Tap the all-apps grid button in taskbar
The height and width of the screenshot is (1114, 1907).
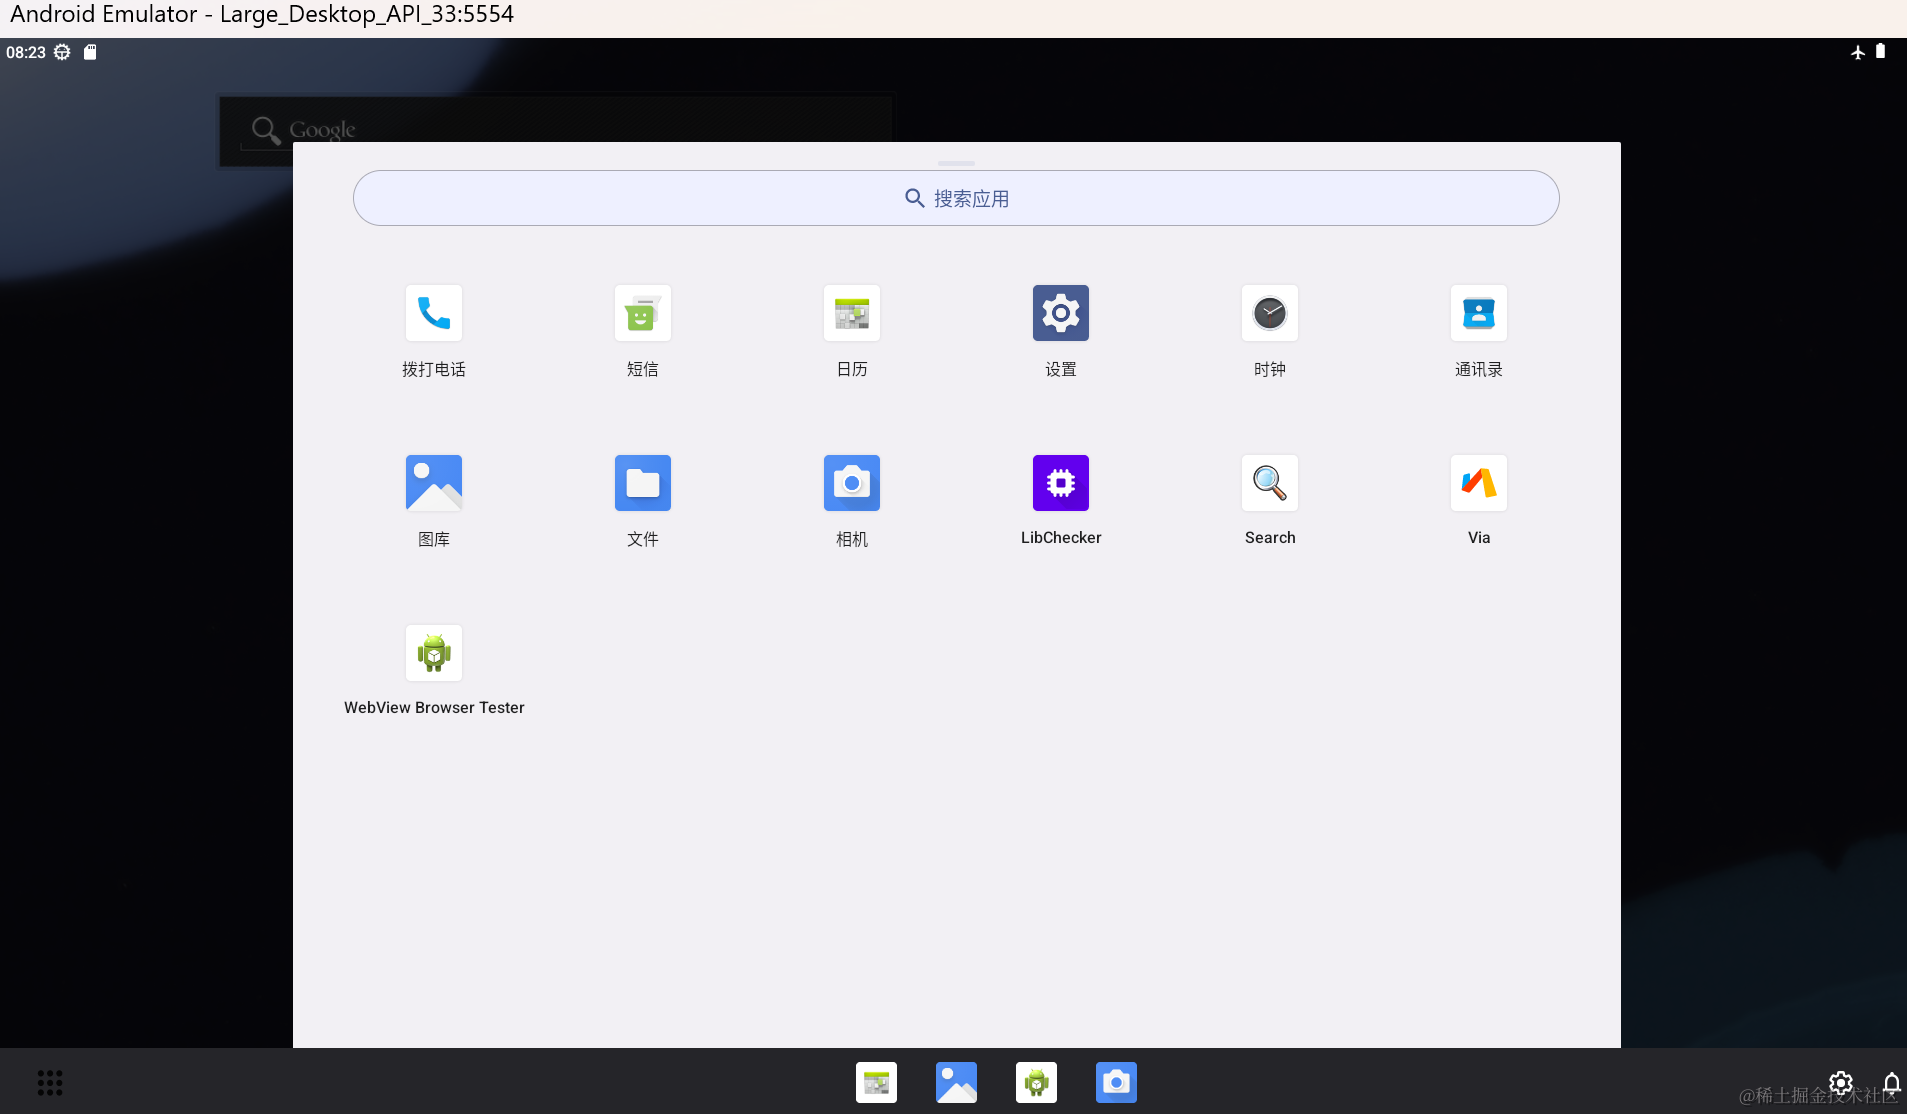tap(50, 1082)
